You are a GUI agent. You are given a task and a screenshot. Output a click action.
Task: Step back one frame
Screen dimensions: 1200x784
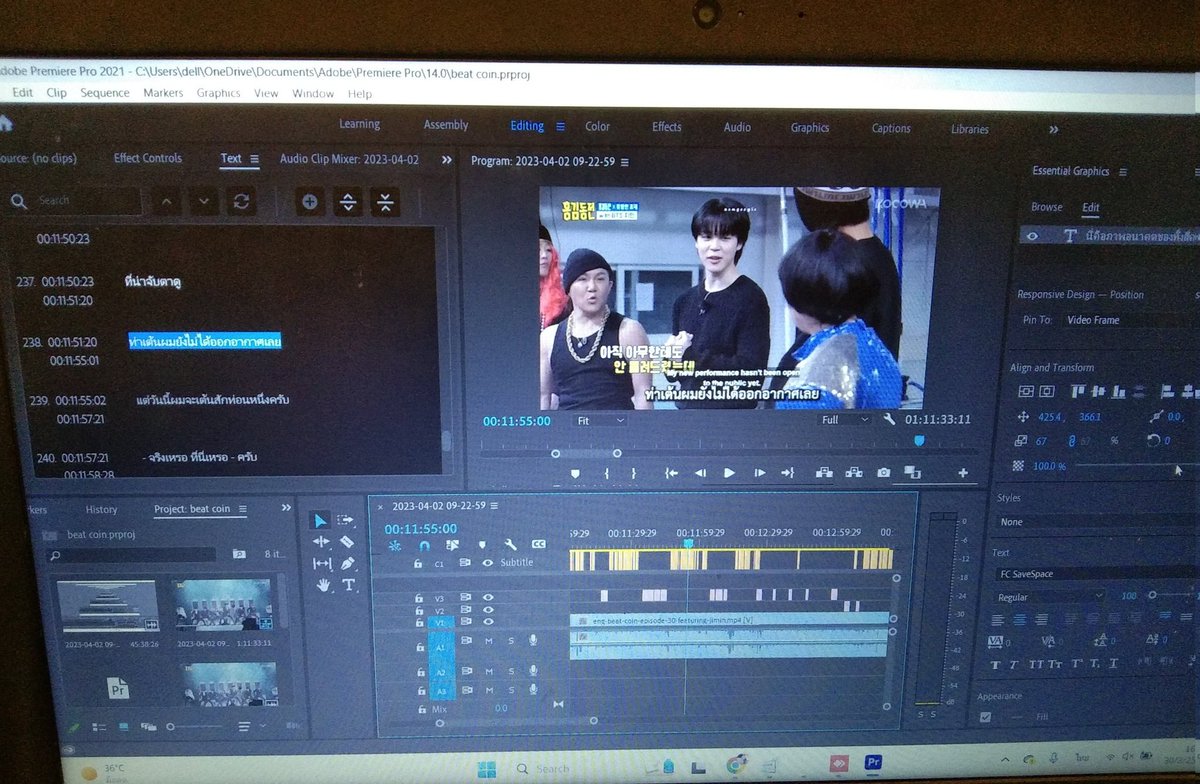[700, 473]
